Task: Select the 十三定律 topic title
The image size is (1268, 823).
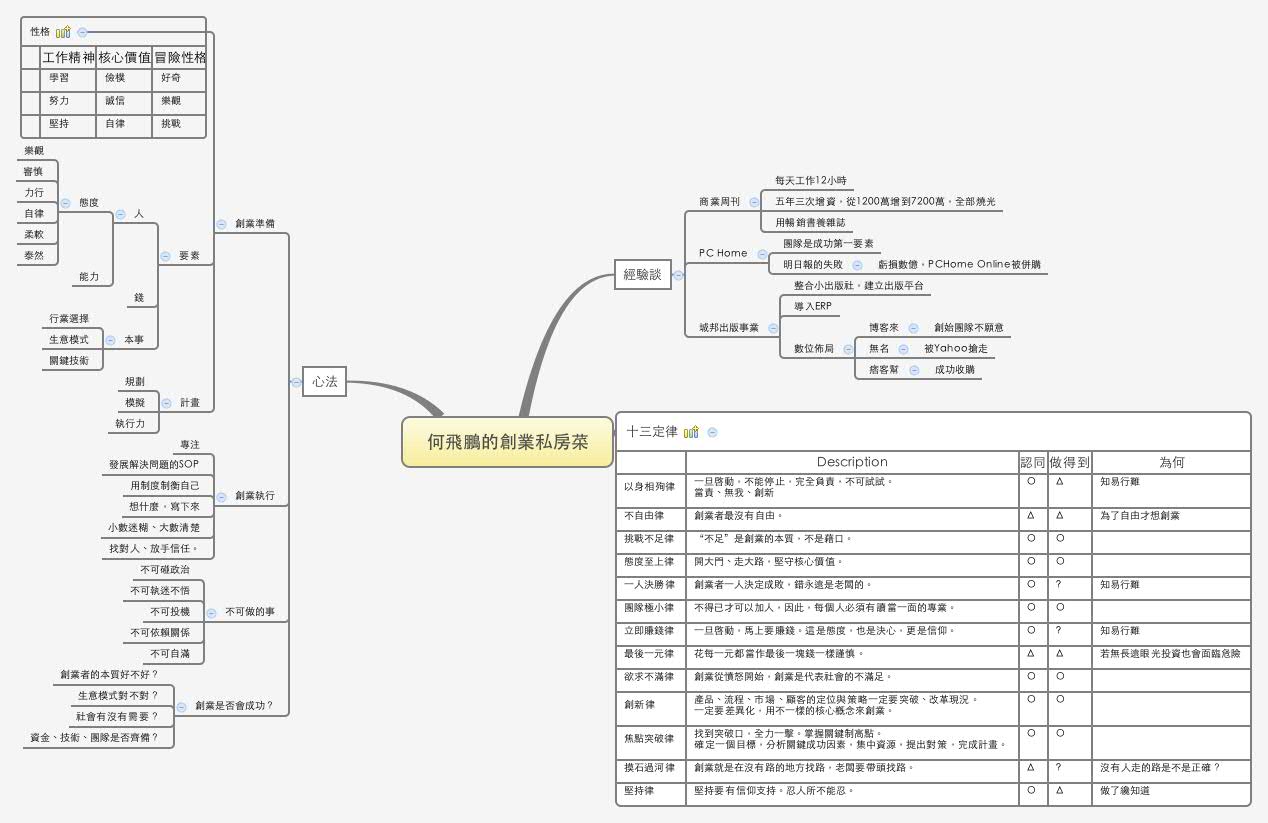Action: [652, 432]
